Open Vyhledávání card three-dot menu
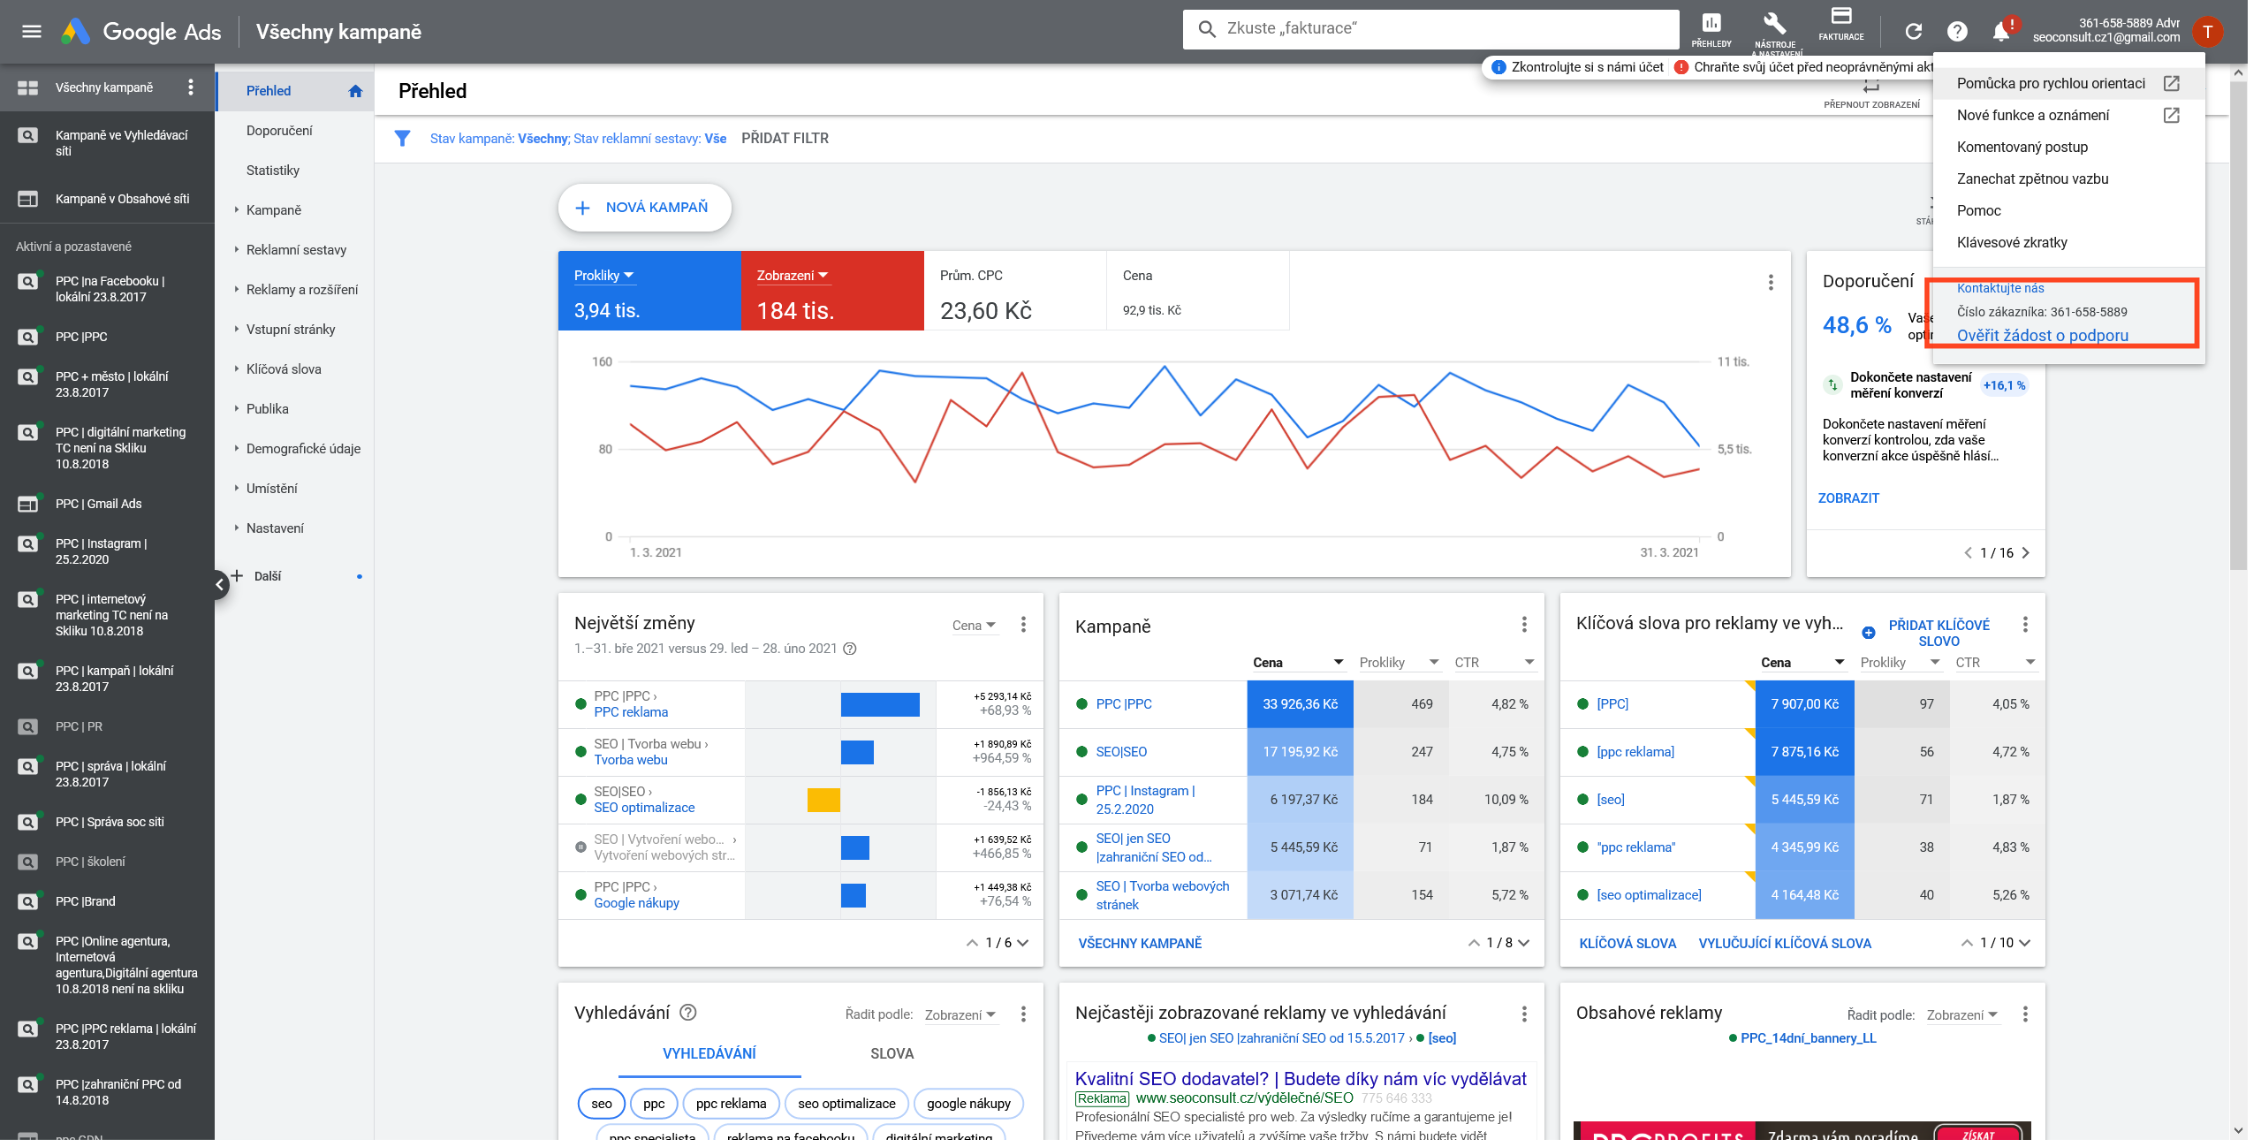This screenshot has width=2261, height=1147. 1029,1019
